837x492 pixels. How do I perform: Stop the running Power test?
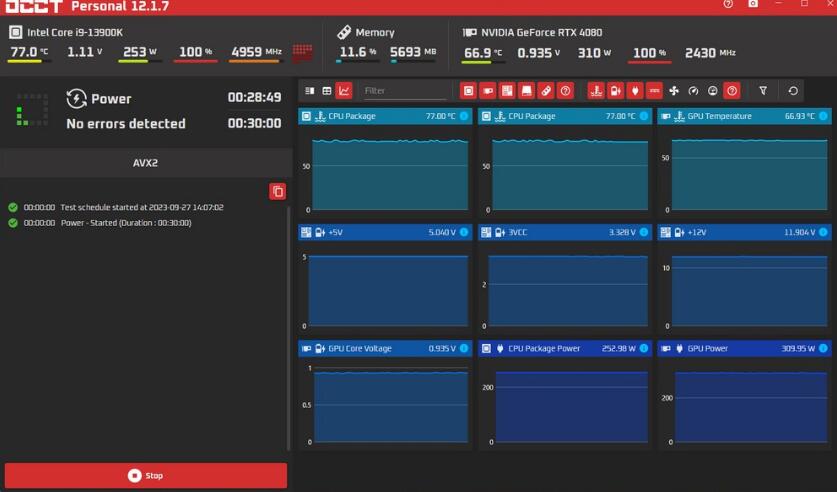[146, 475]
